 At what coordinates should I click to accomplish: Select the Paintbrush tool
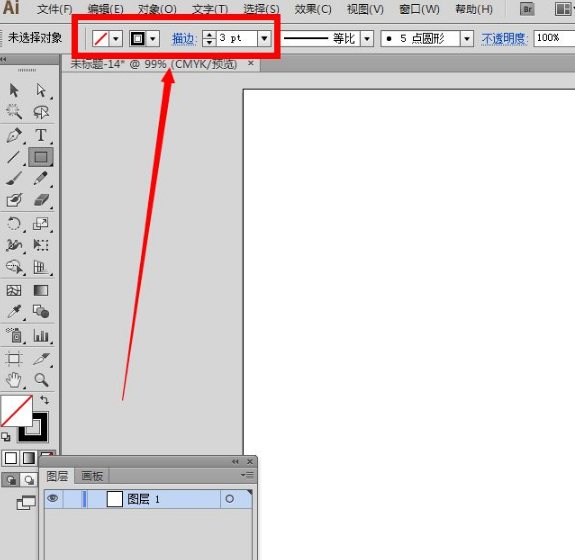pyautogui.click(x=14, y=179)
